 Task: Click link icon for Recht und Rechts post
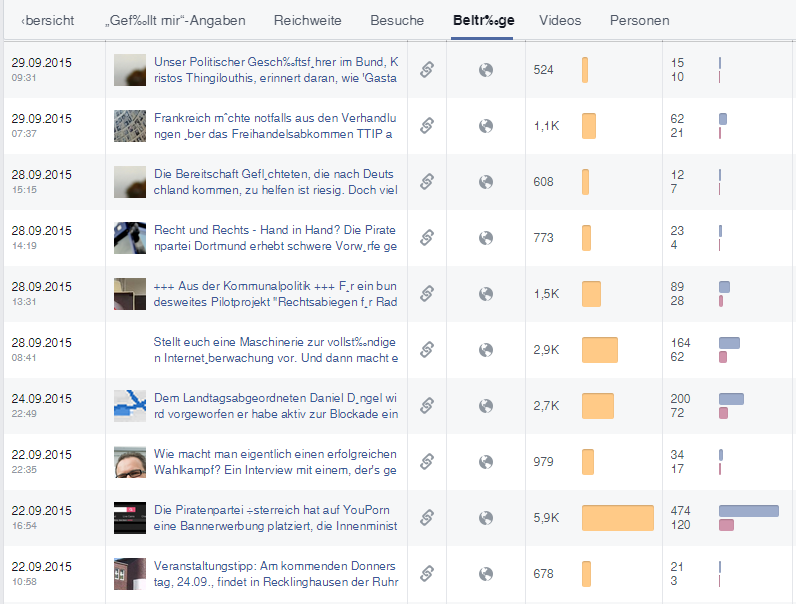point(427,238)
